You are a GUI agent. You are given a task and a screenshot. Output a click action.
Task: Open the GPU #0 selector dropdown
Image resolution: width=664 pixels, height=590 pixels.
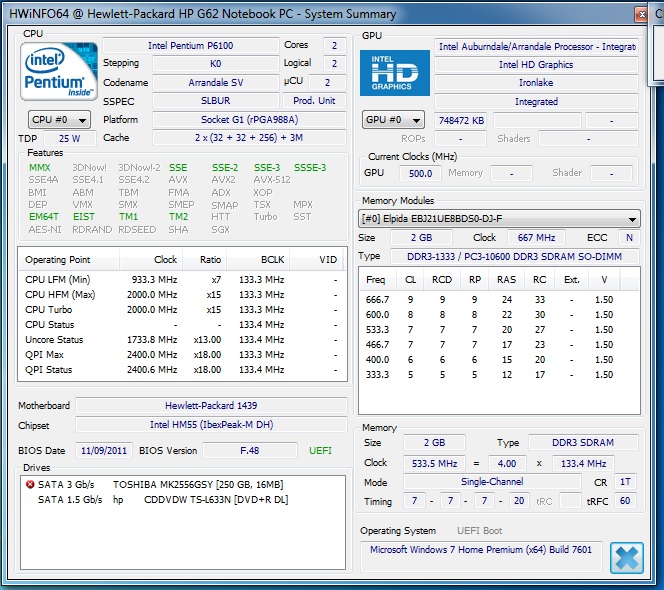(393, 120)
